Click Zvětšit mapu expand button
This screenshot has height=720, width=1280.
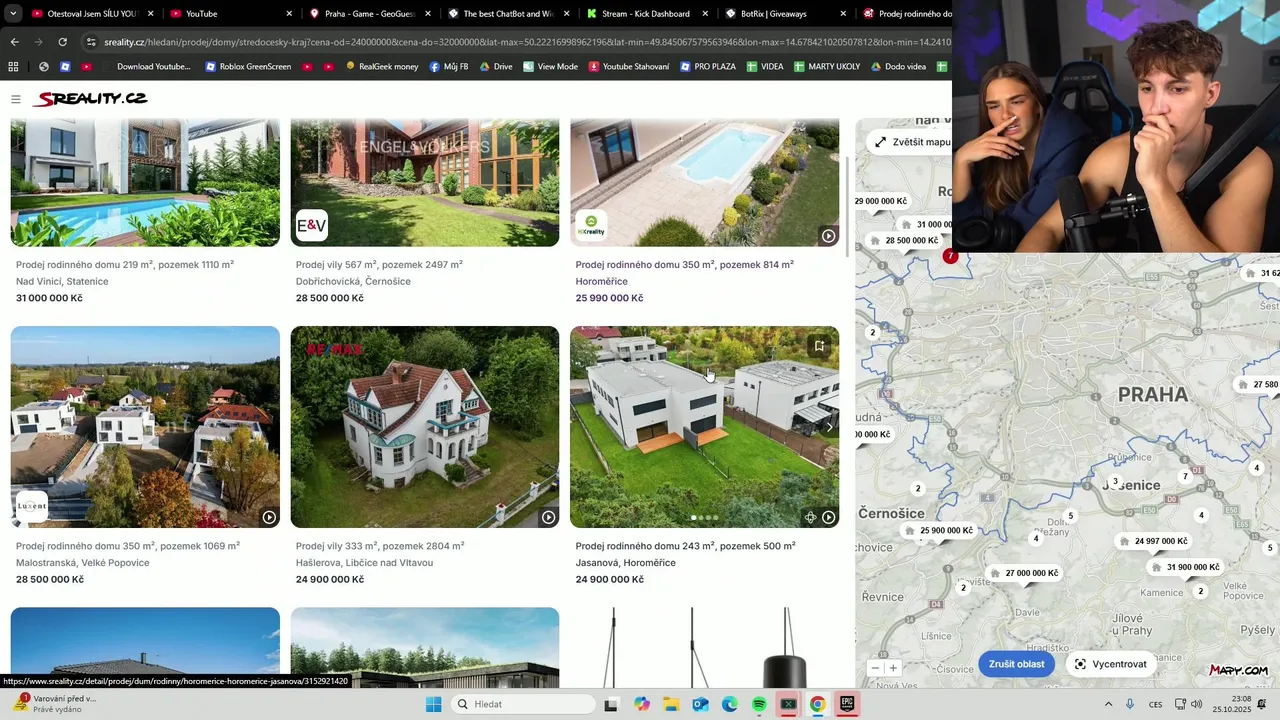point(912,142)
